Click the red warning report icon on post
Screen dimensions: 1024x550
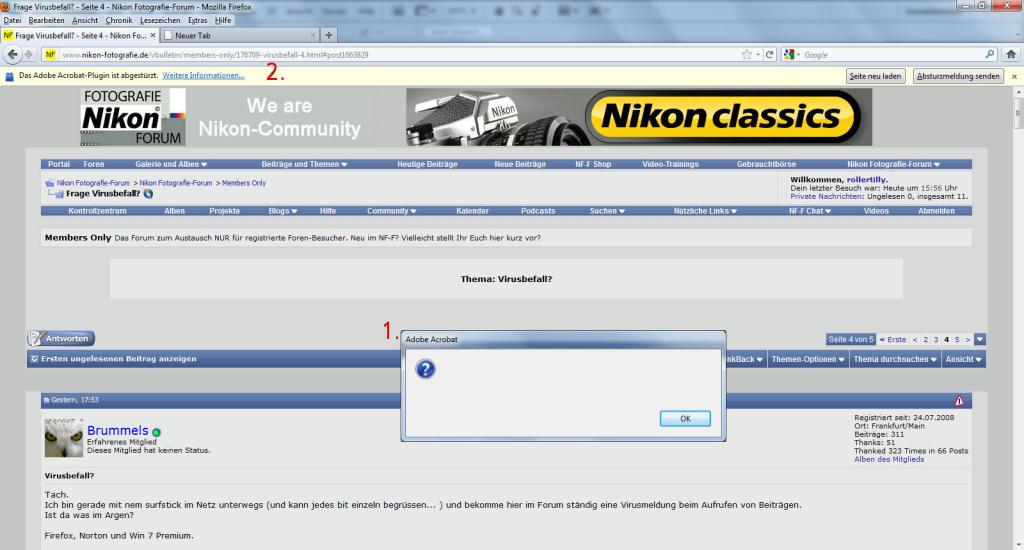pos(959,400)
